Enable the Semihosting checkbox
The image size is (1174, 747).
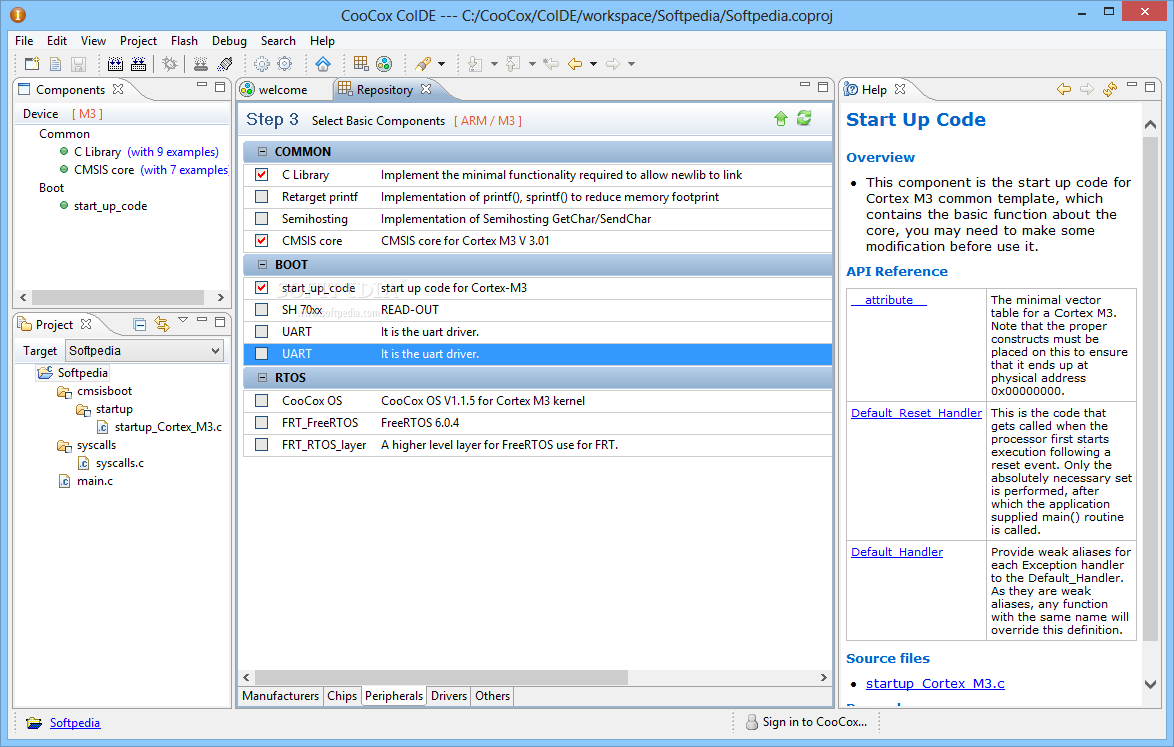pos(261,219)
